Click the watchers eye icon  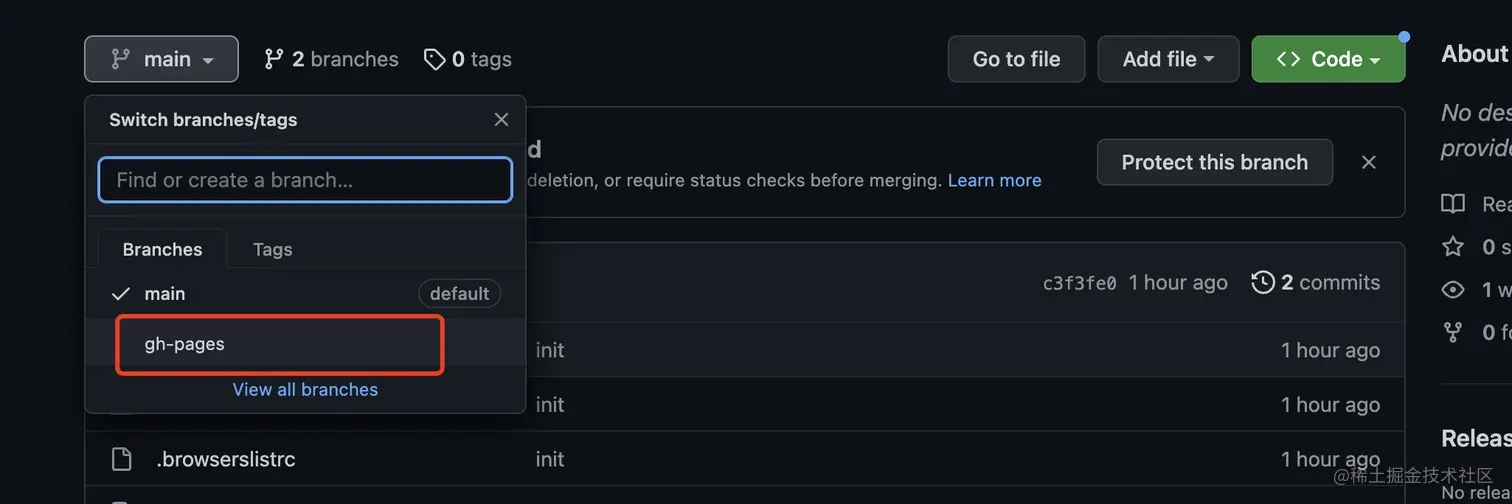click(x=1453, y=290)
